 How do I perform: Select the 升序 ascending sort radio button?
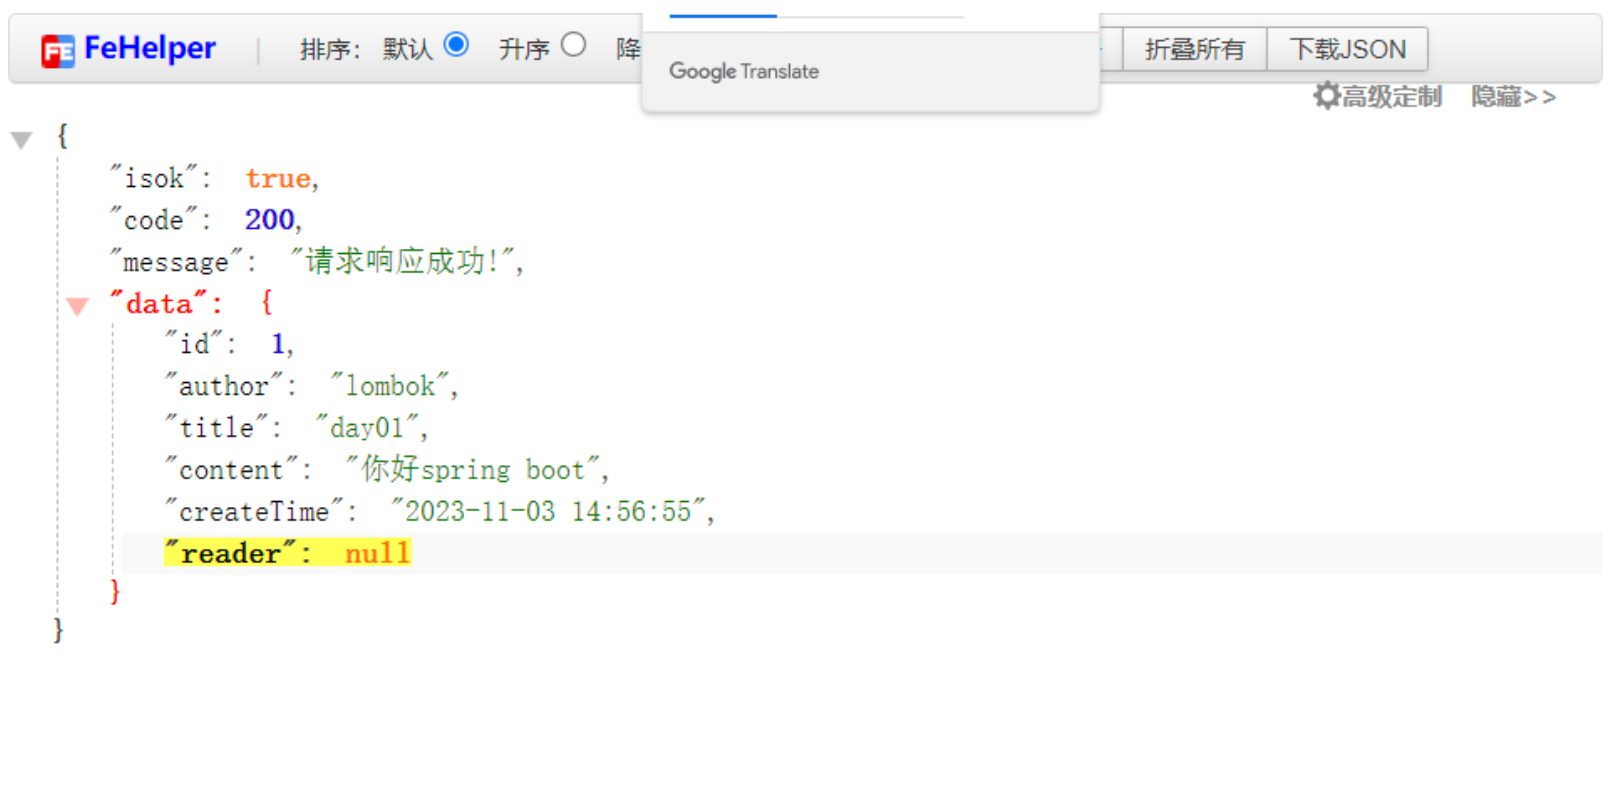click(x=573, y=45)
